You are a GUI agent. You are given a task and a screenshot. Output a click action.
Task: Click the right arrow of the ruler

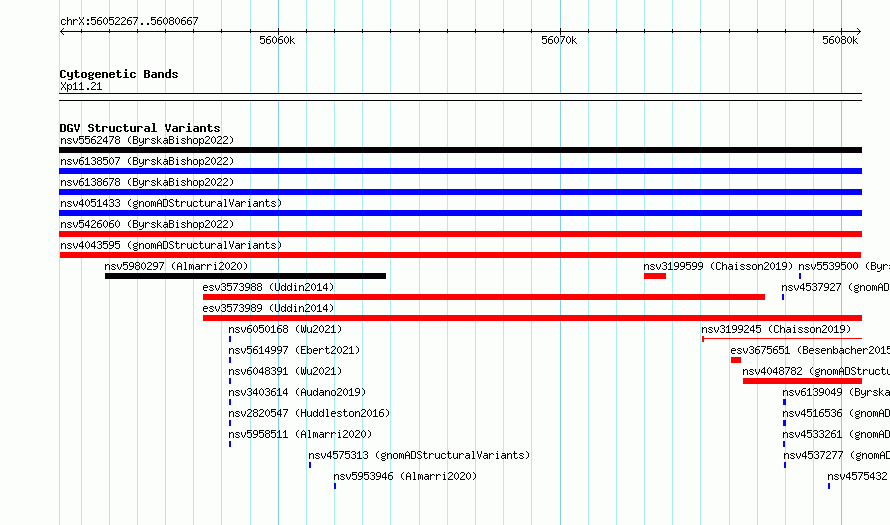[859, 31]
